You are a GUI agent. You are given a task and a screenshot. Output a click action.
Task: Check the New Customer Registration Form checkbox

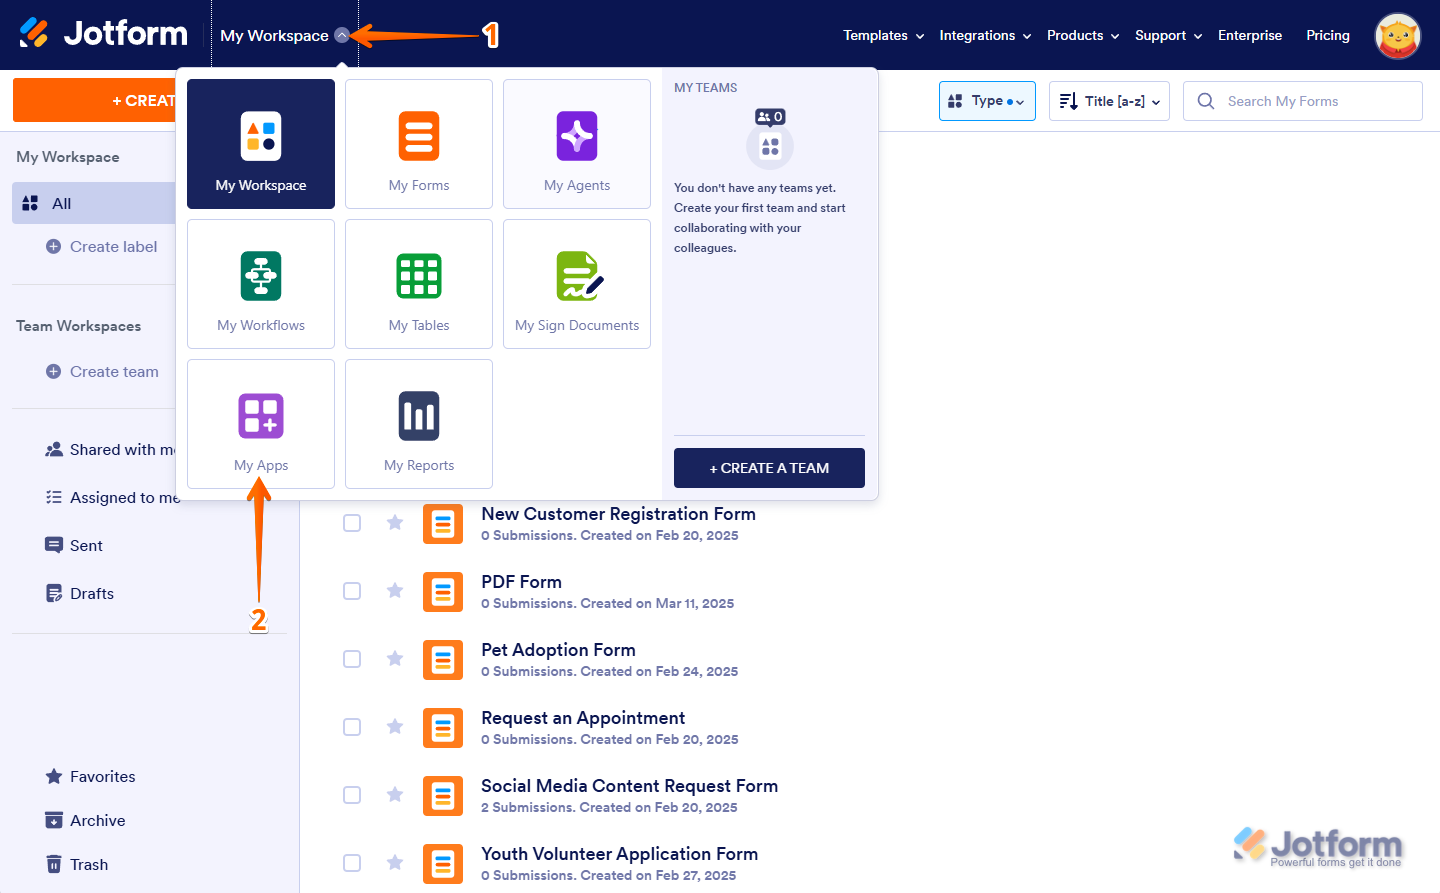[352, 523]
